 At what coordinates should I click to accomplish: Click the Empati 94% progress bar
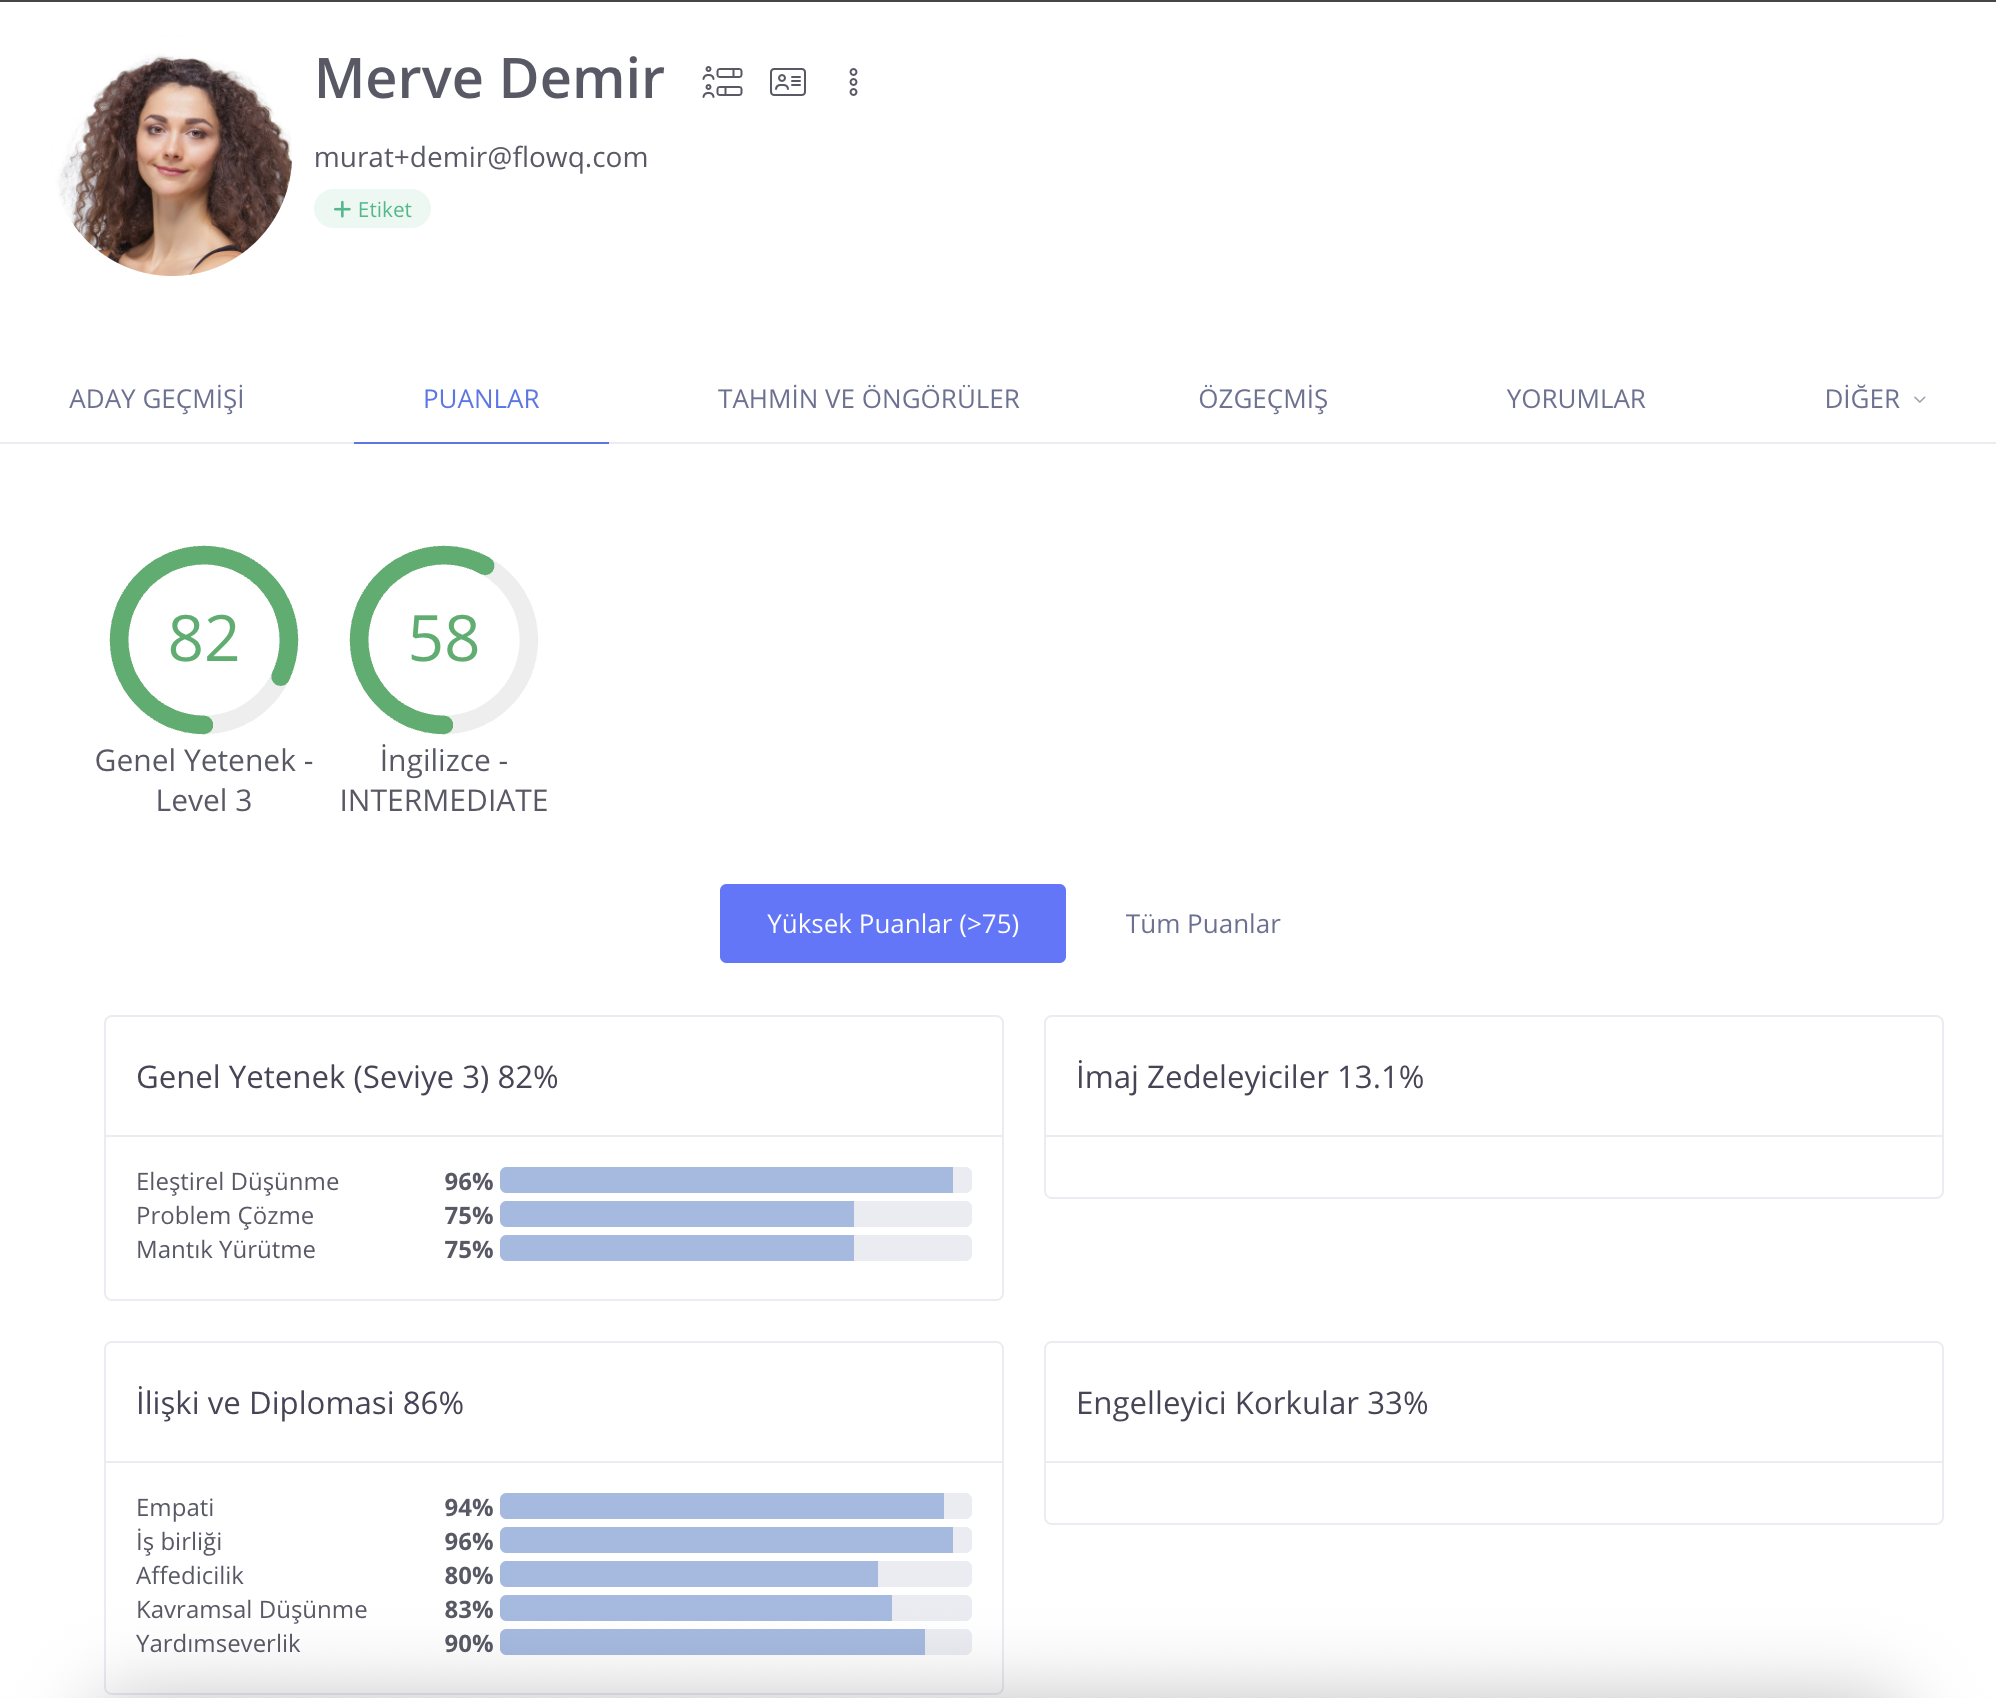point(735,1506)
